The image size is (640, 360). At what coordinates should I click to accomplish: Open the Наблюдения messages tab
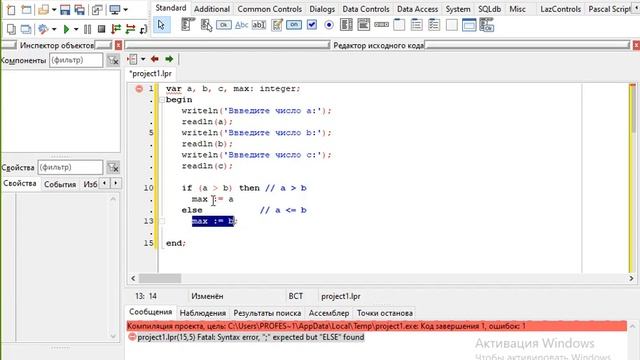[203, 313]
